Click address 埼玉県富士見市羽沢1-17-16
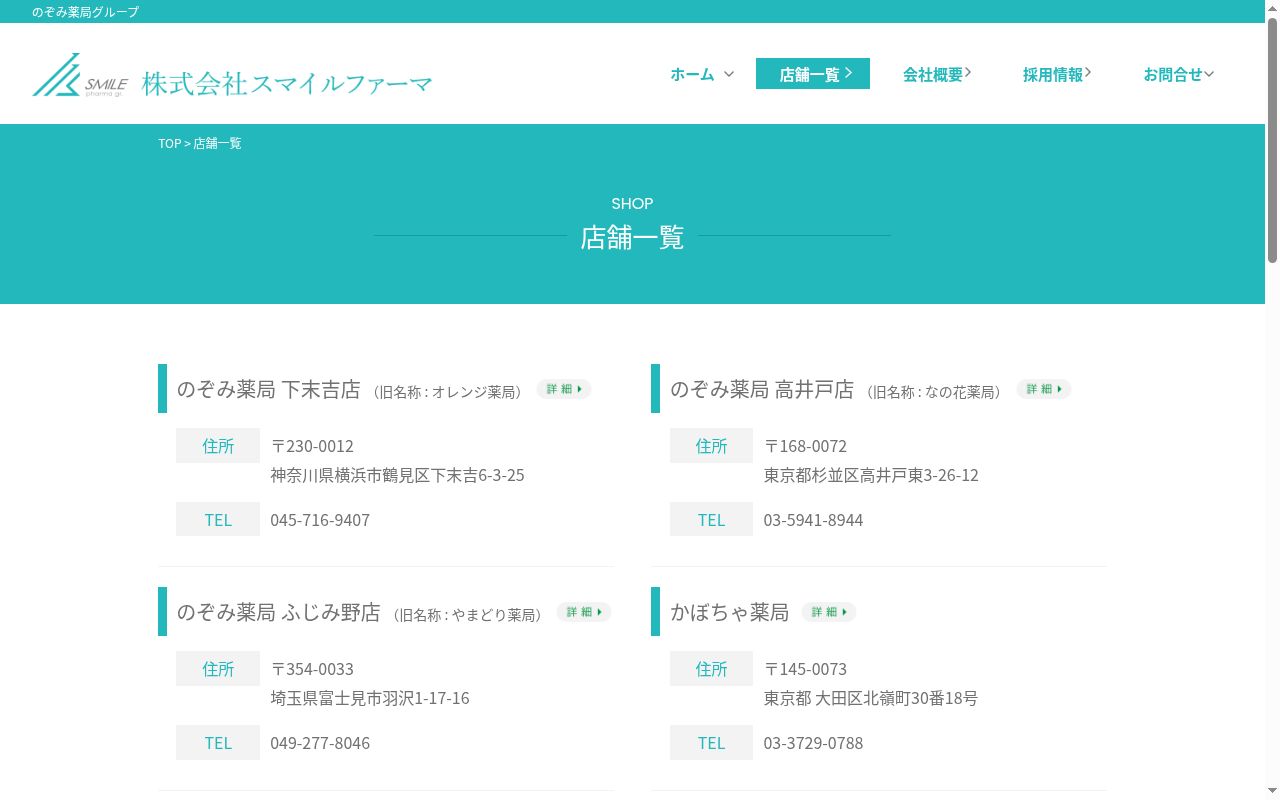 pos(370,698)
